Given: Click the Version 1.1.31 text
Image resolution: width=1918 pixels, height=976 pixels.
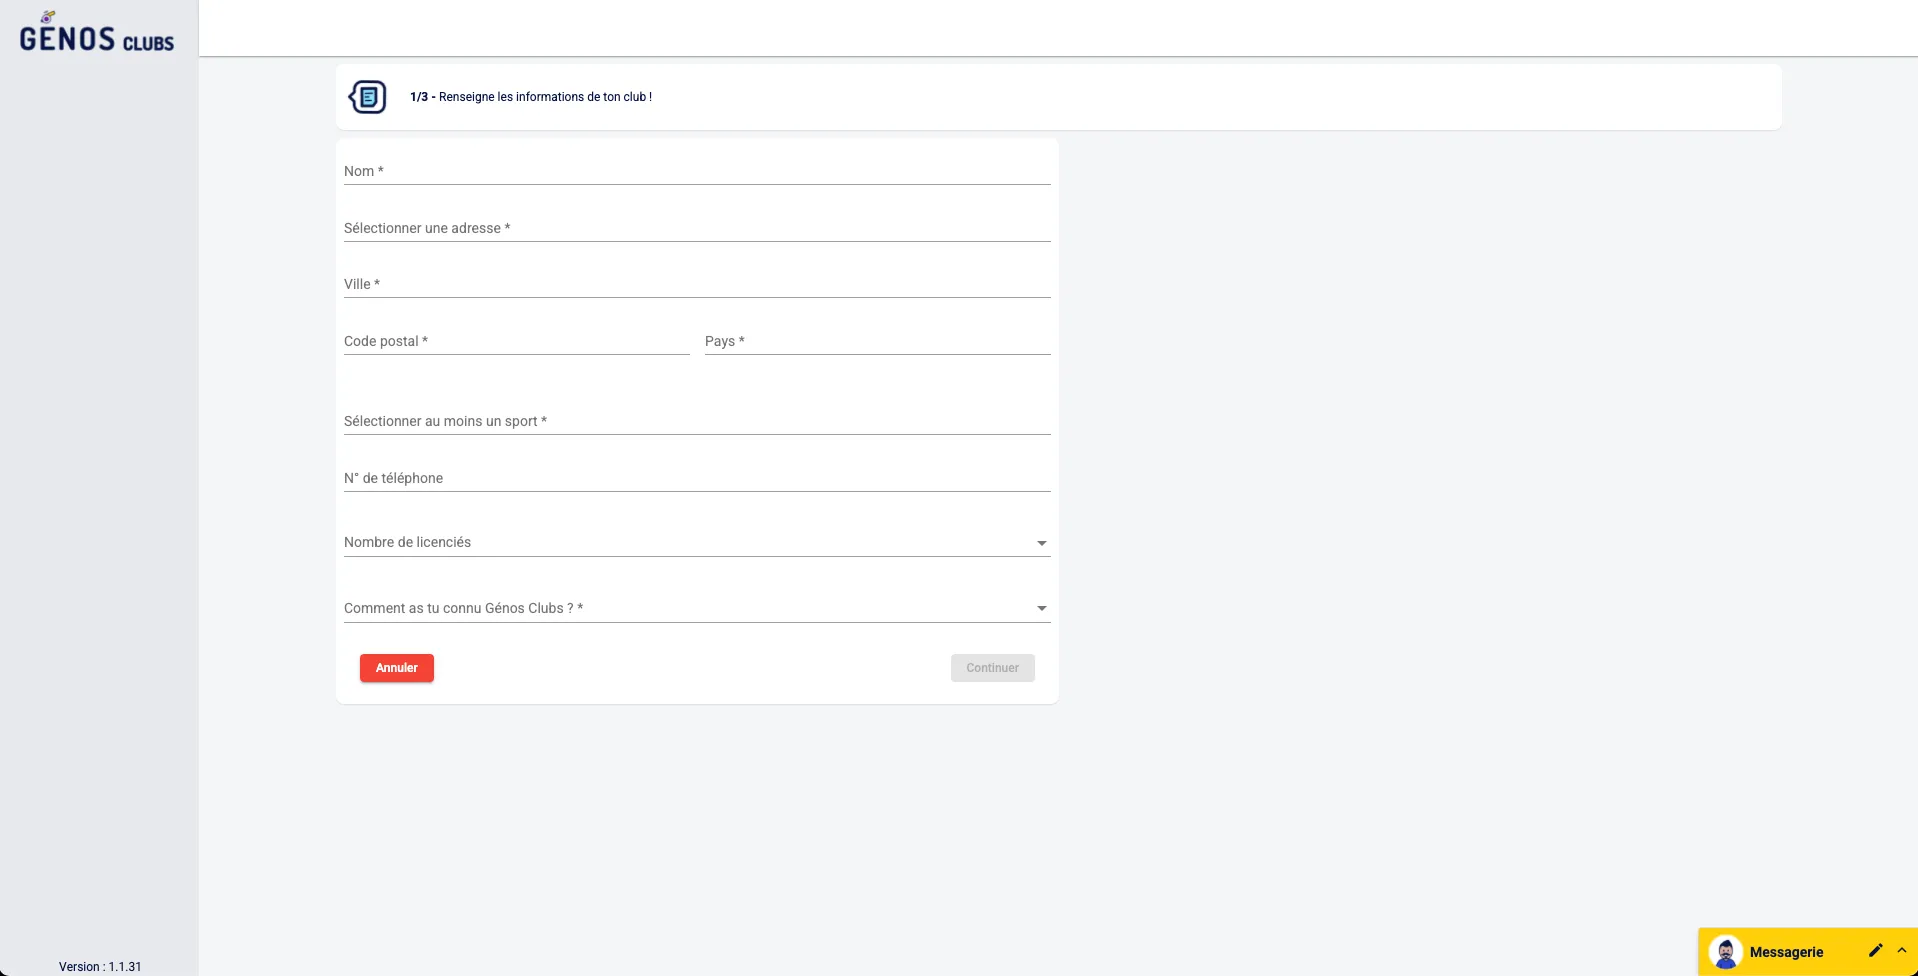Looking at the screenshot, I should click(x=100, y=966).
